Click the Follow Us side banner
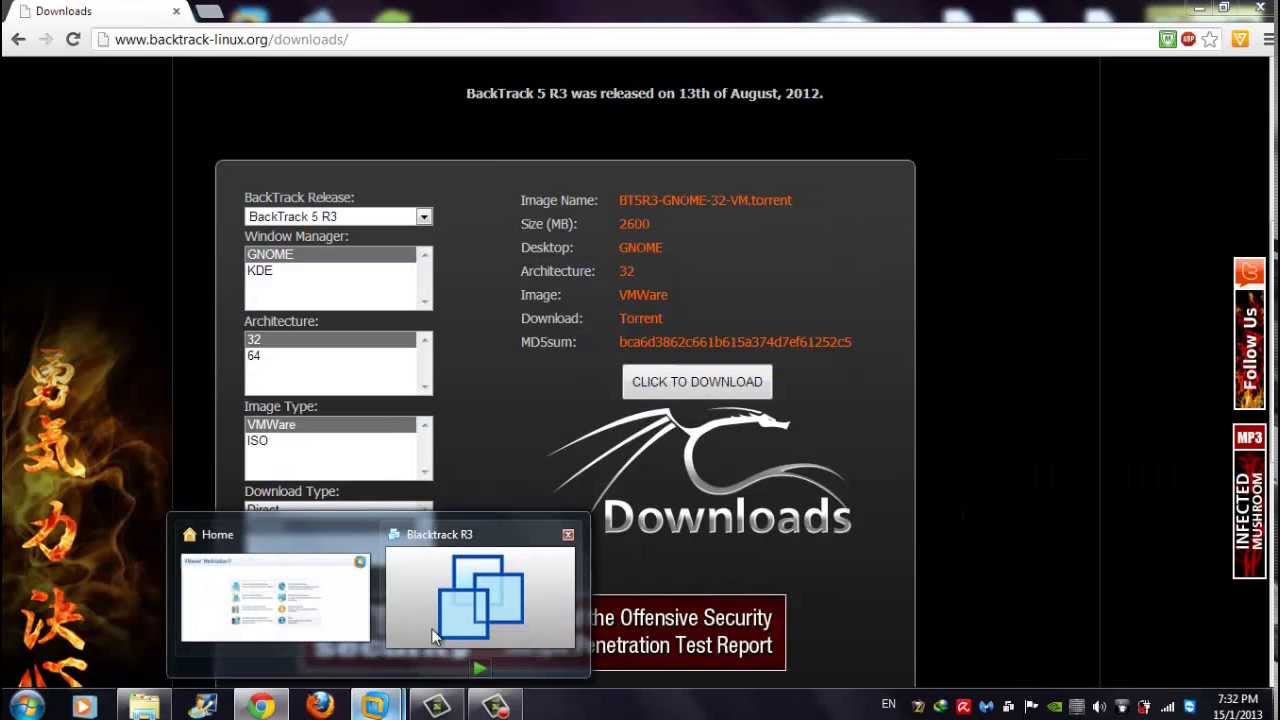Screen dimensions: 1280x720 [x=1249, y=334]
